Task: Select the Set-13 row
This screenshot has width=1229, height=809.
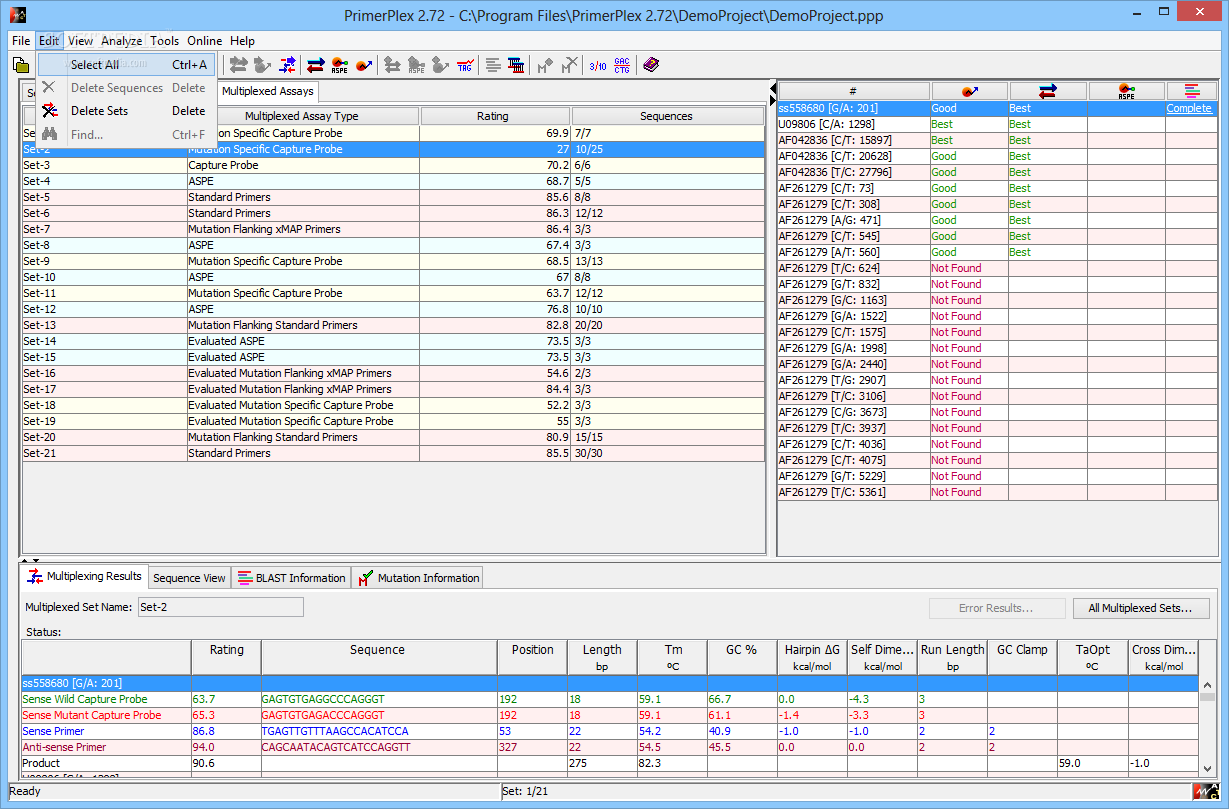Action: pyautogui.click(x=392, y=325)
